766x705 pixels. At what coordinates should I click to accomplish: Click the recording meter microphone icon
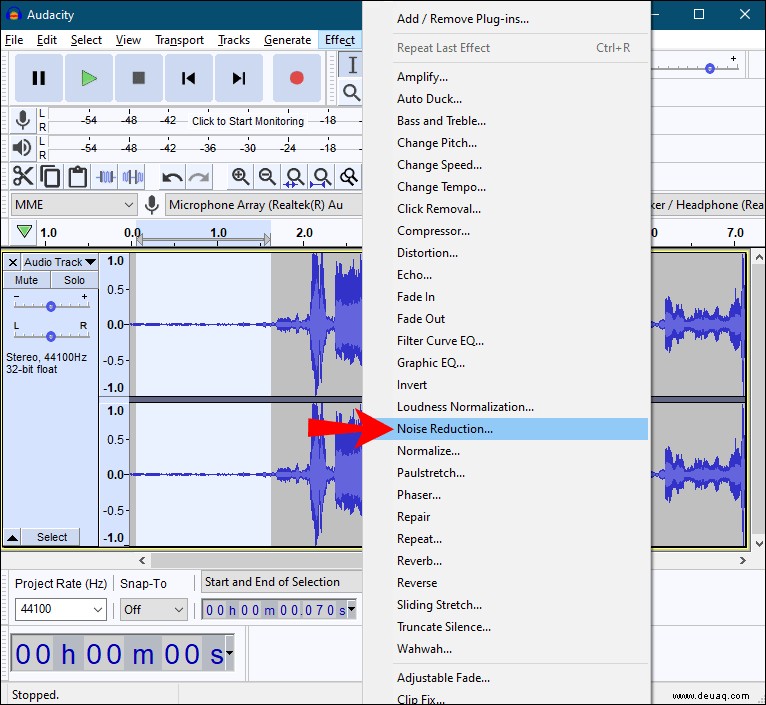pos(22,120)
